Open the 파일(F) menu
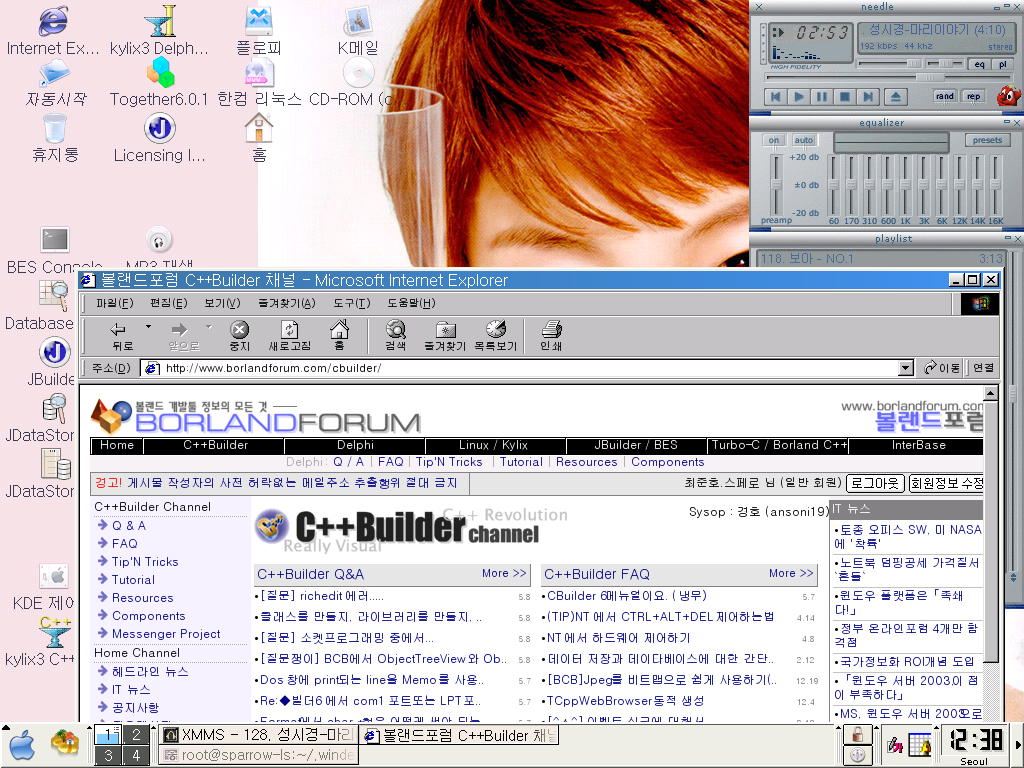This screenshot has height=768, width=1024. (x=114, y=303)
